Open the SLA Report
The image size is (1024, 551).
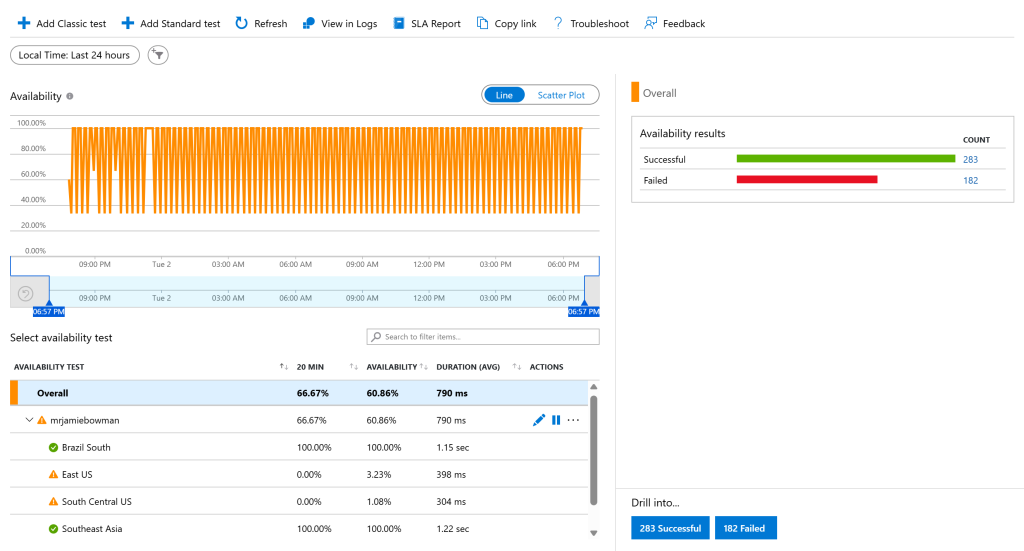click(427, 24)
